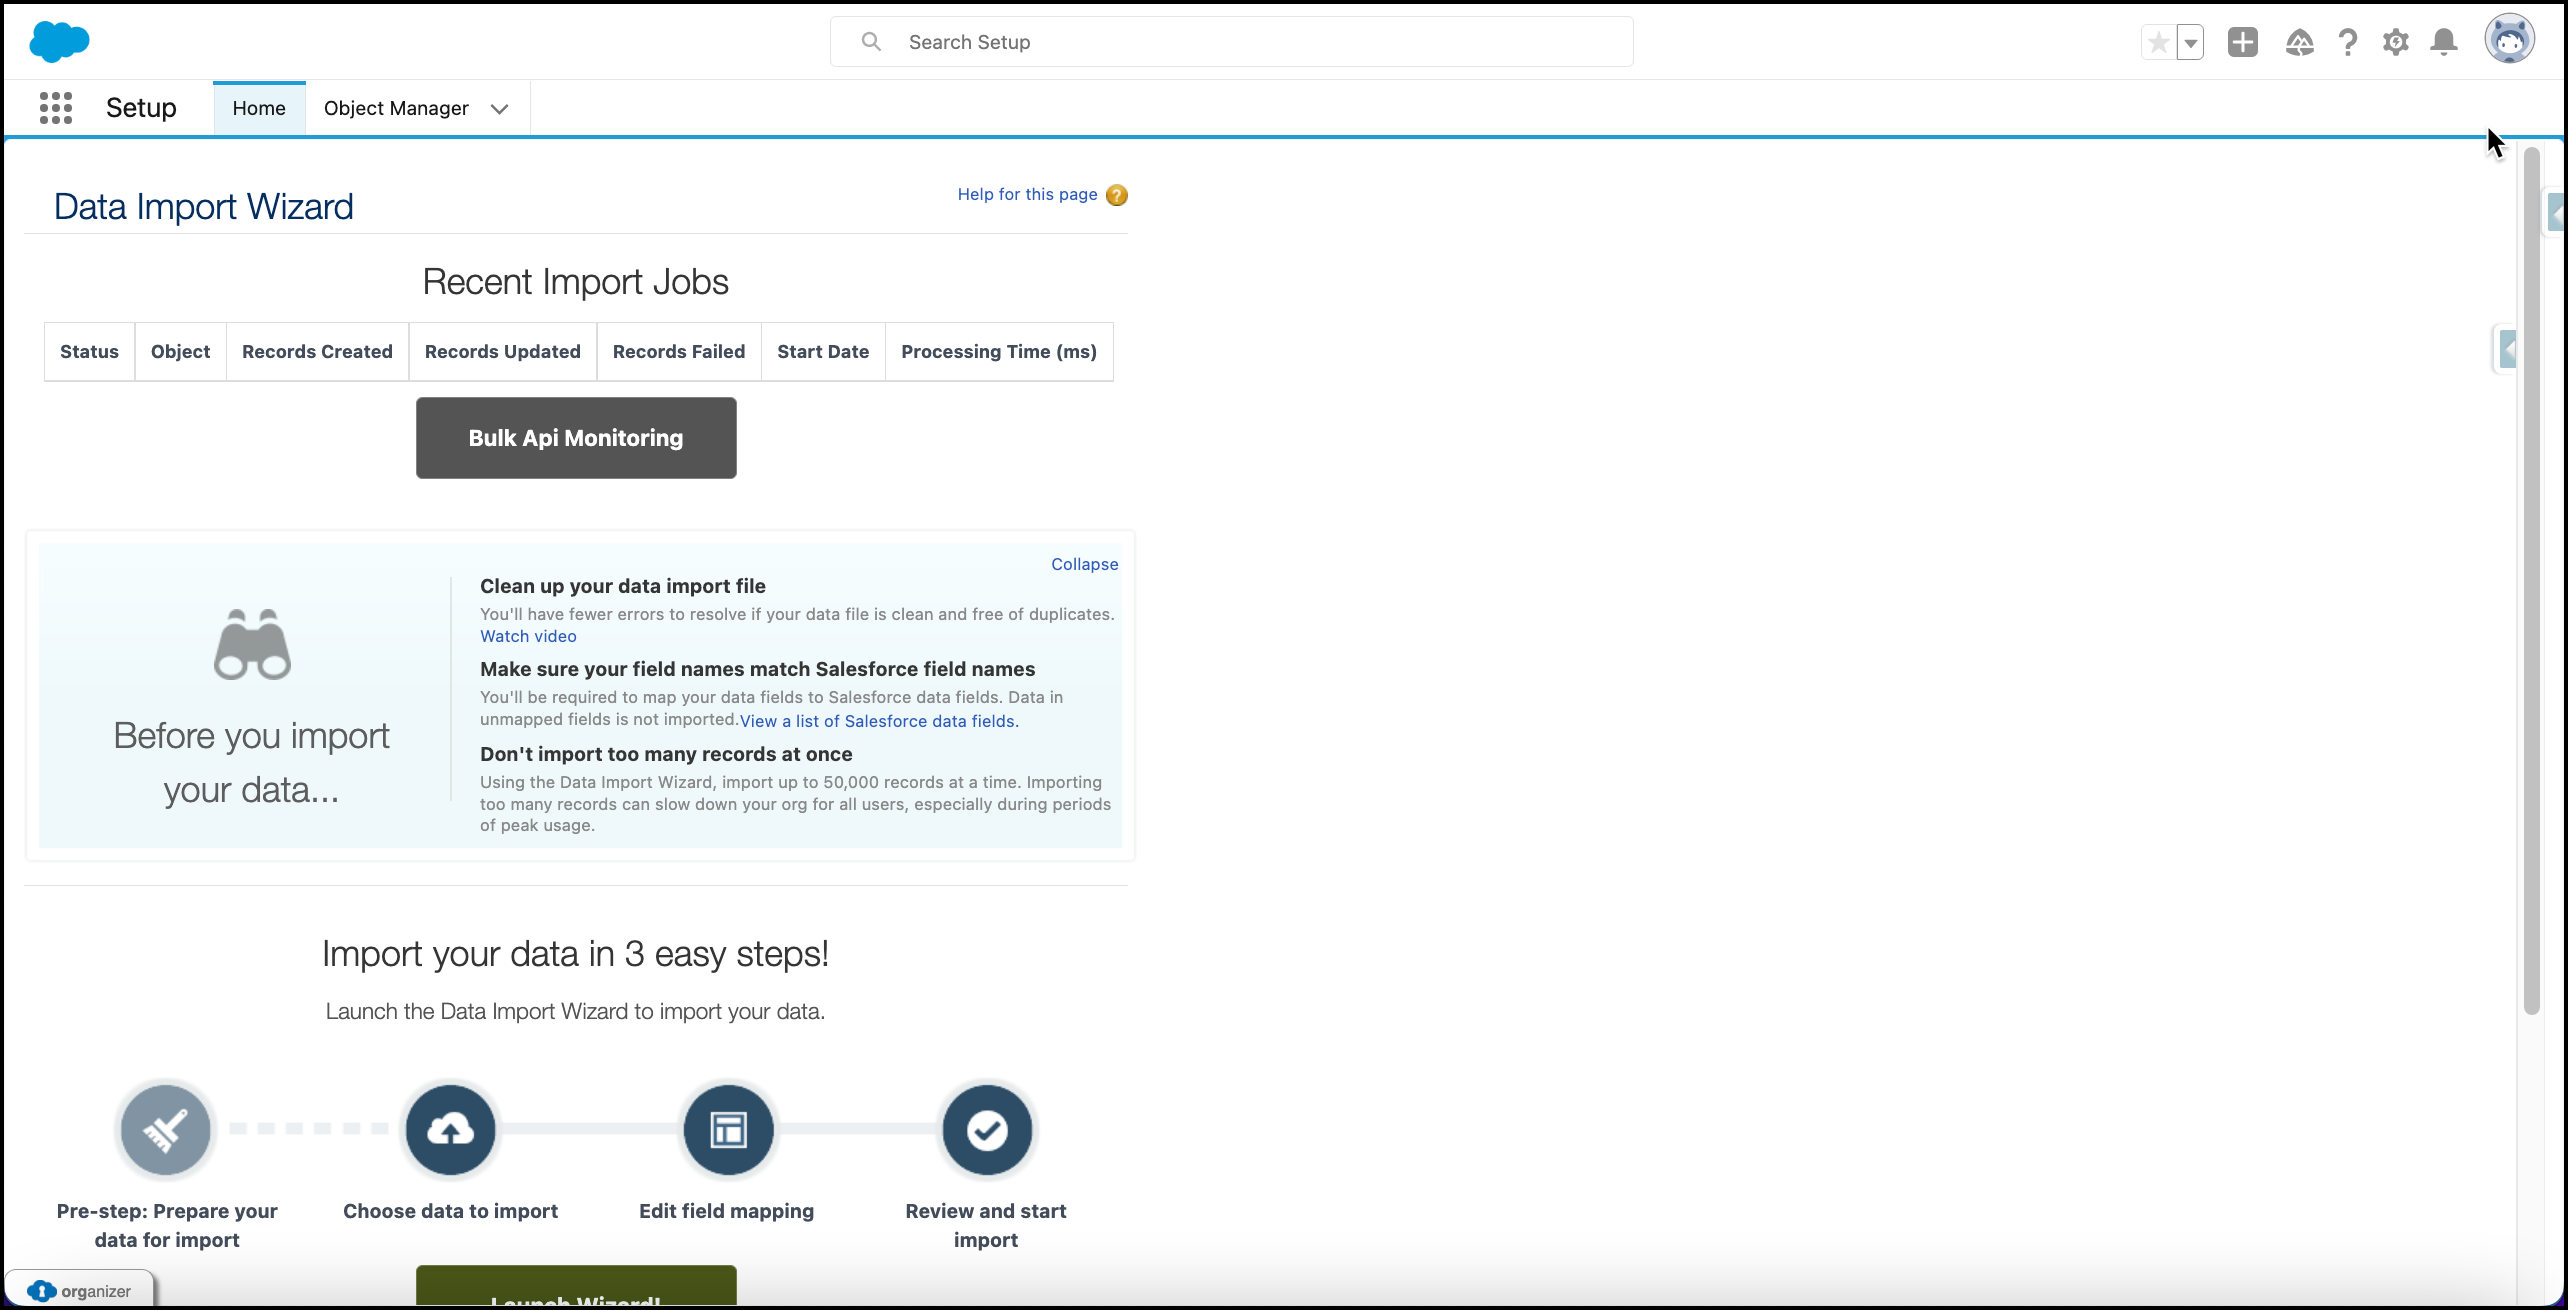Switch to the Home tab

pyautogui.click(x=259, y=108)
